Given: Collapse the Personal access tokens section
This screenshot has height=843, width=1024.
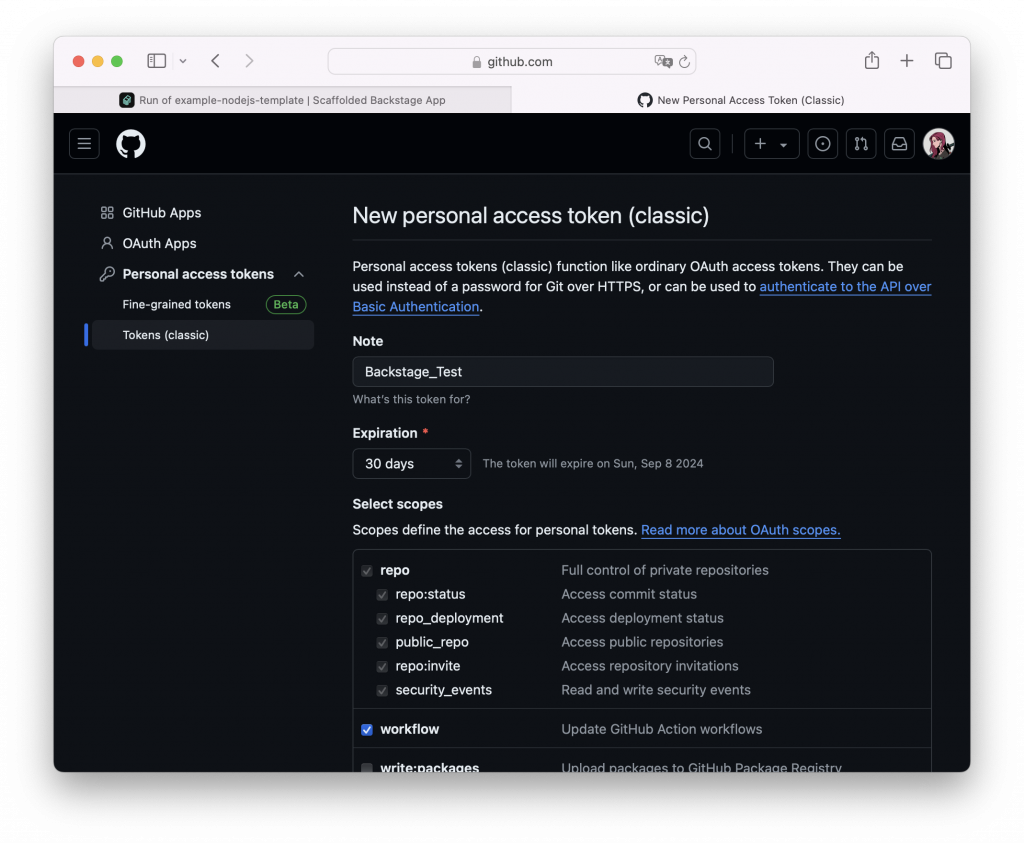Looking at the screenshot, I should click(x=299, y=274).
